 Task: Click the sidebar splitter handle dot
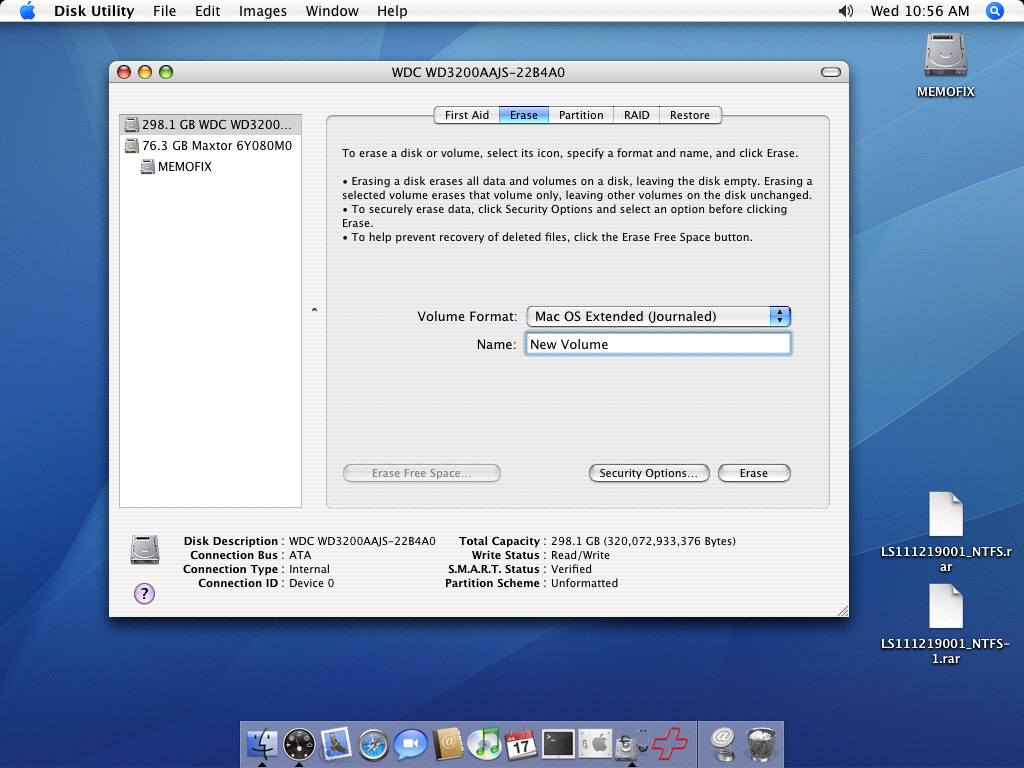coord(314,310)
